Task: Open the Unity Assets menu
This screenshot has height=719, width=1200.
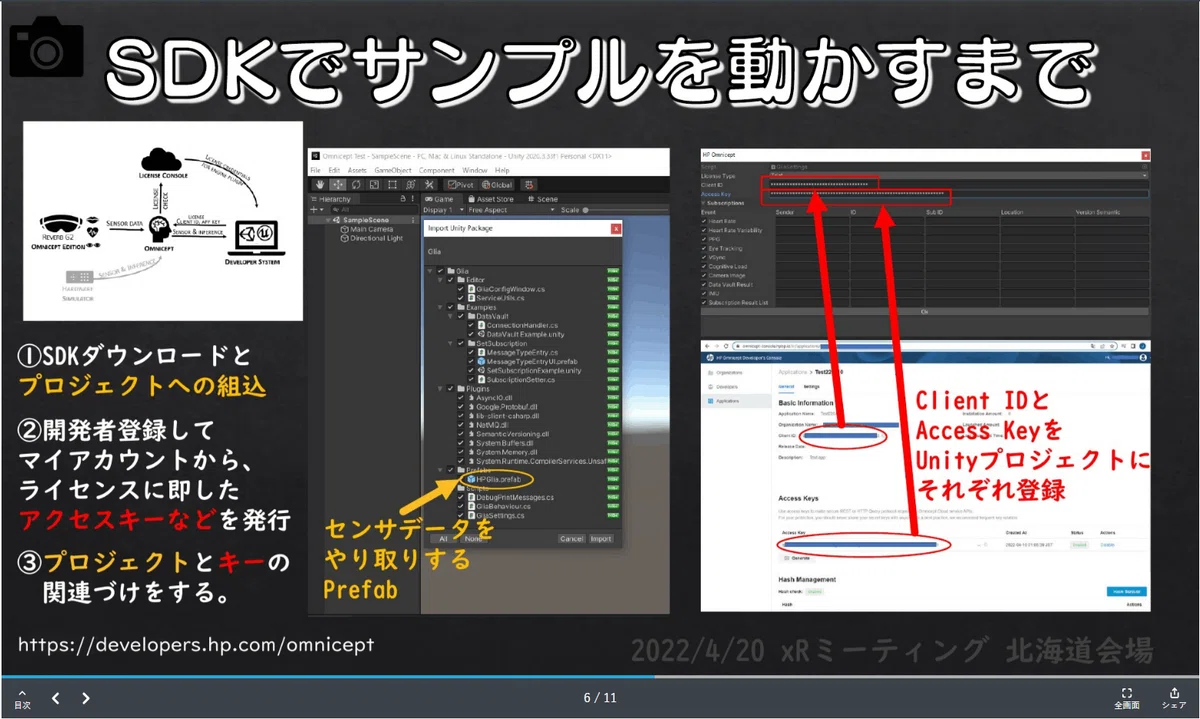Action: coord(357,170)
